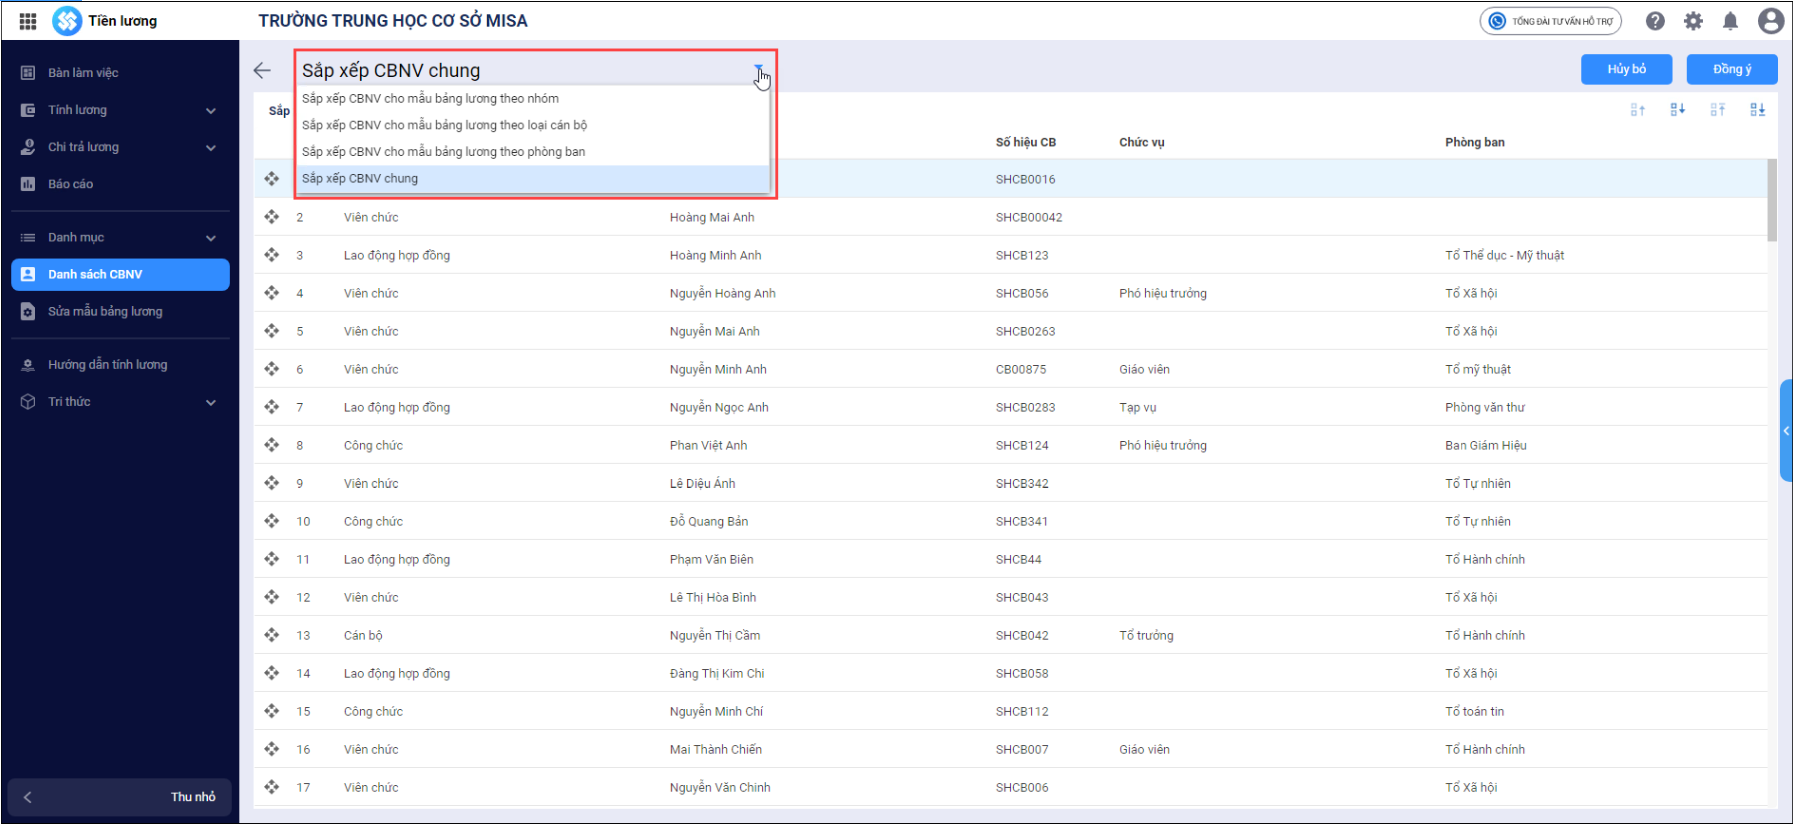Click the help question mark icon
Viewport: 1795px width, 827px height.
pos(1655,21)
